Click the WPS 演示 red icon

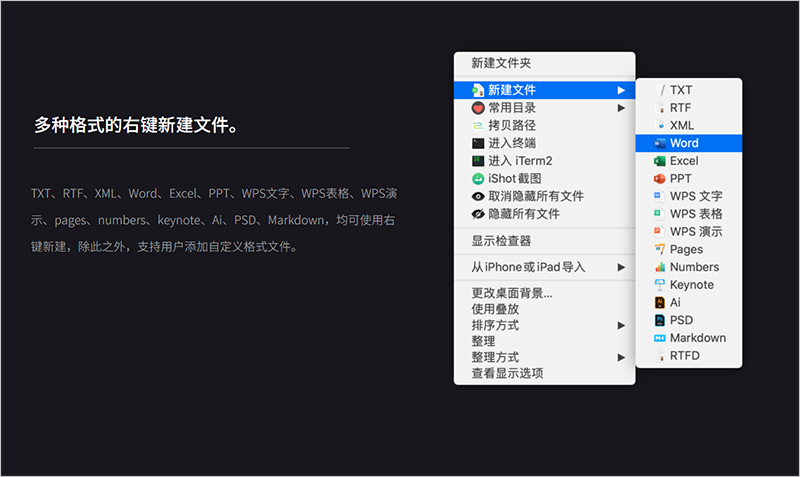point(659,232)
